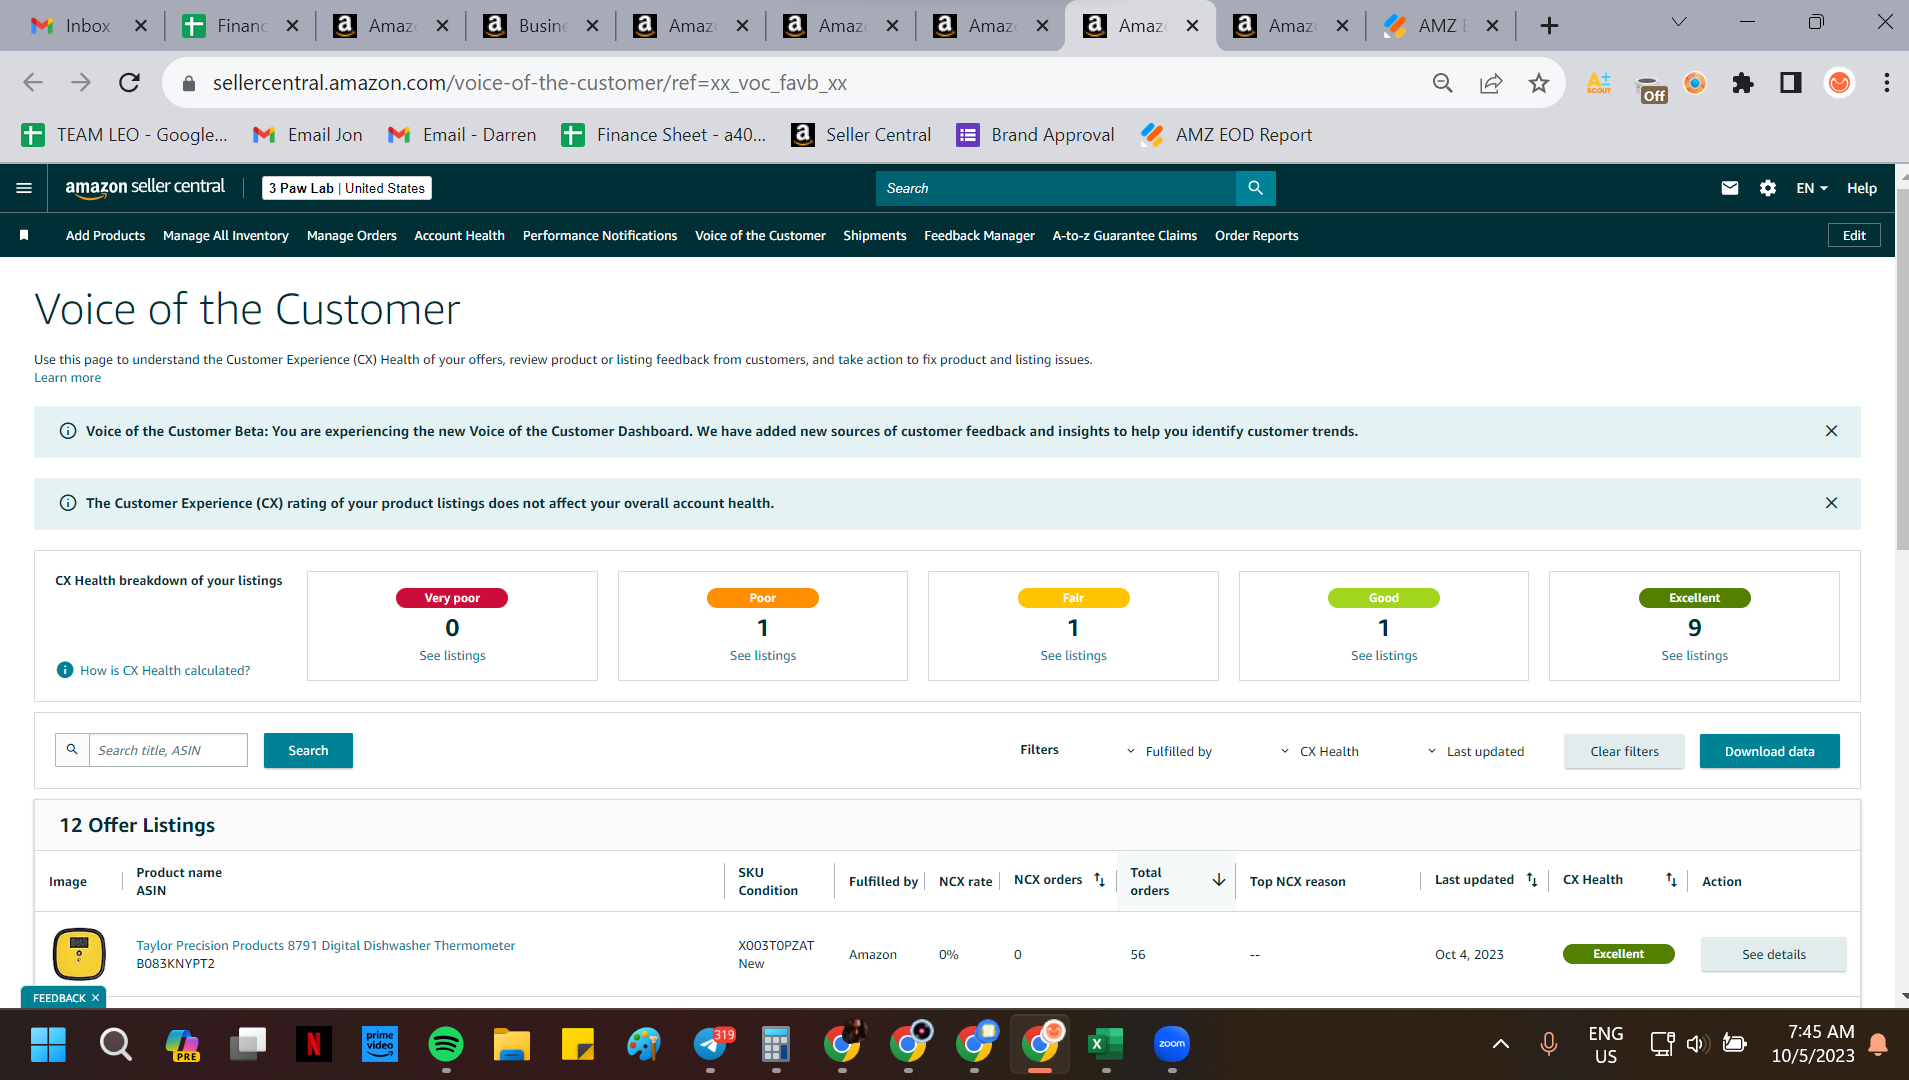See listings under Fair category
The width and height of the screenshot is (1909, 1080).
[x=1073, y=655]
